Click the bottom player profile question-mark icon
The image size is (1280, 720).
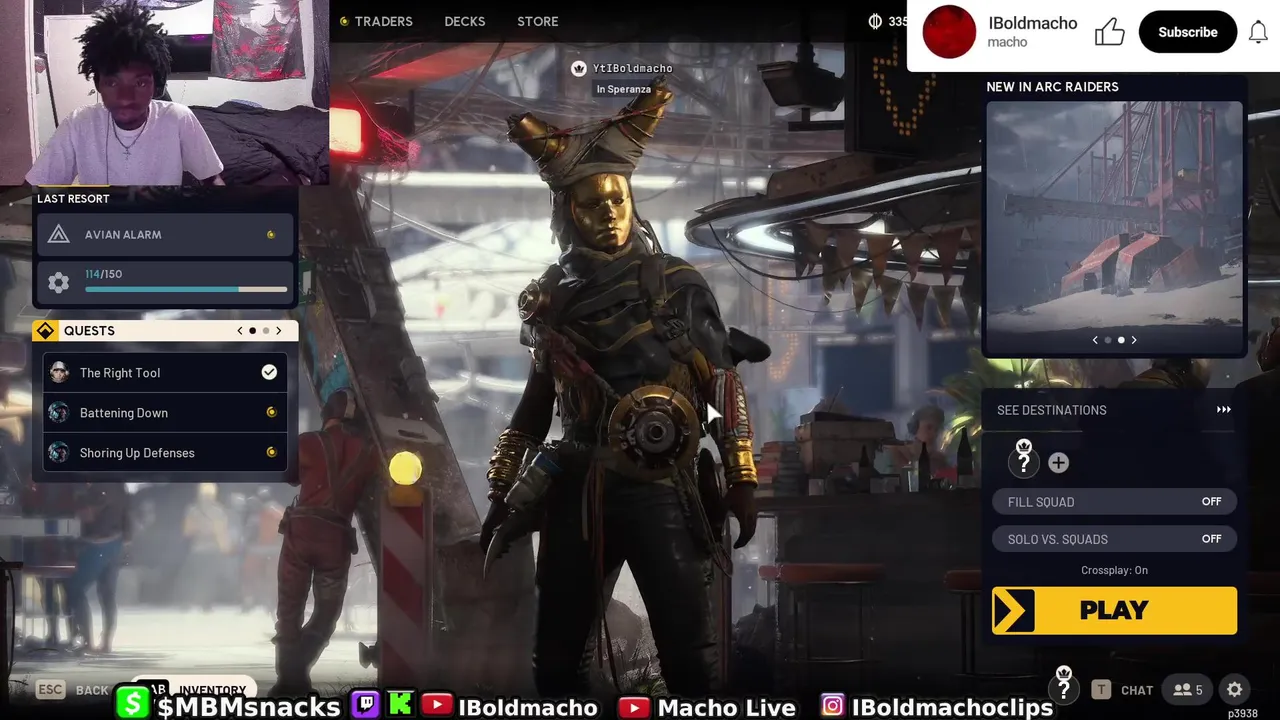tap(1064, 688)
